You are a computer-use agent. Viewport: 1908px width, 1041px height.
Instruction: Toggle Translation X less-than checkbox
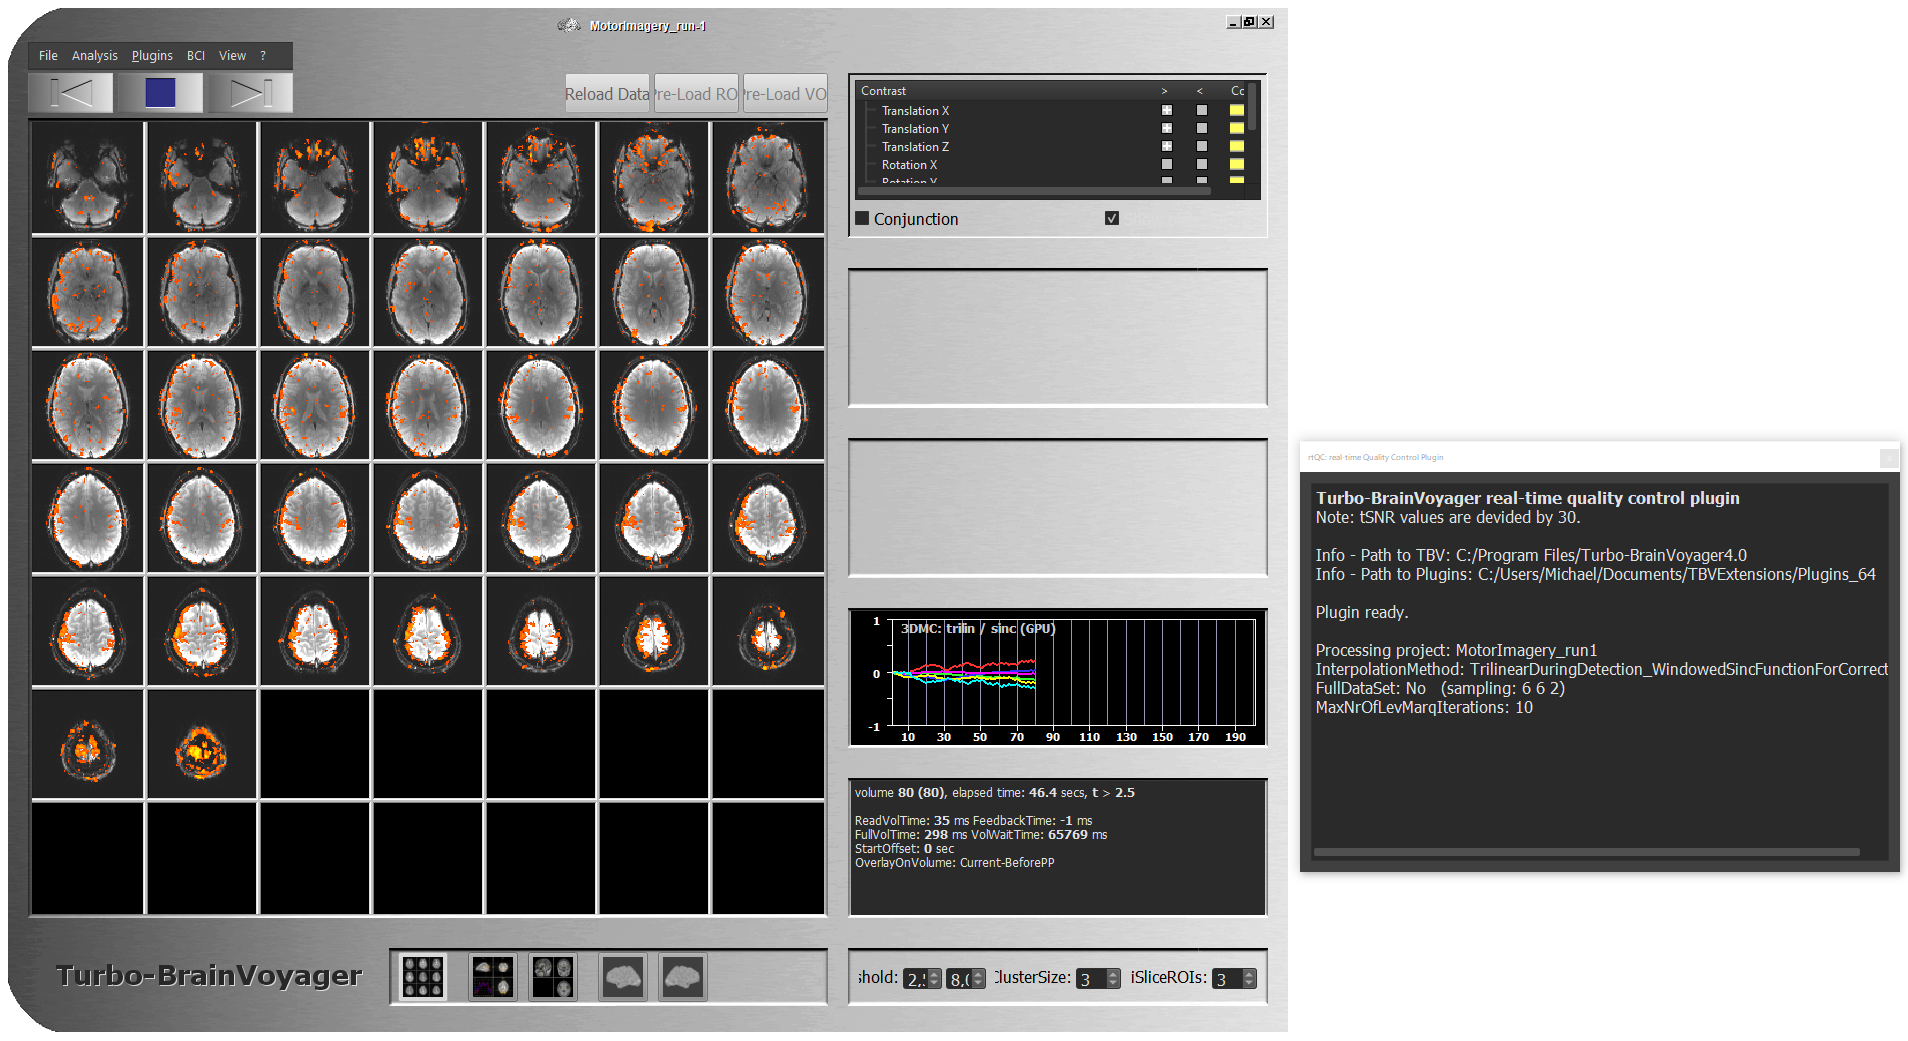(x=1202, y=110)
